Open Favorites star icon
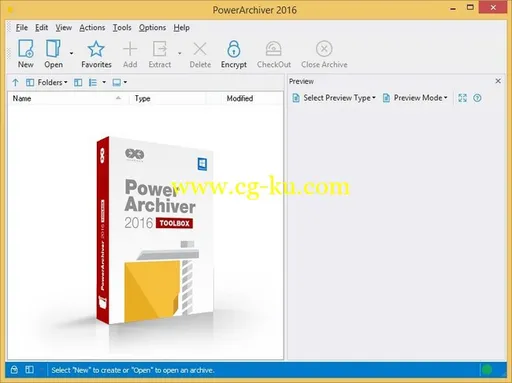 click(96, 49)
